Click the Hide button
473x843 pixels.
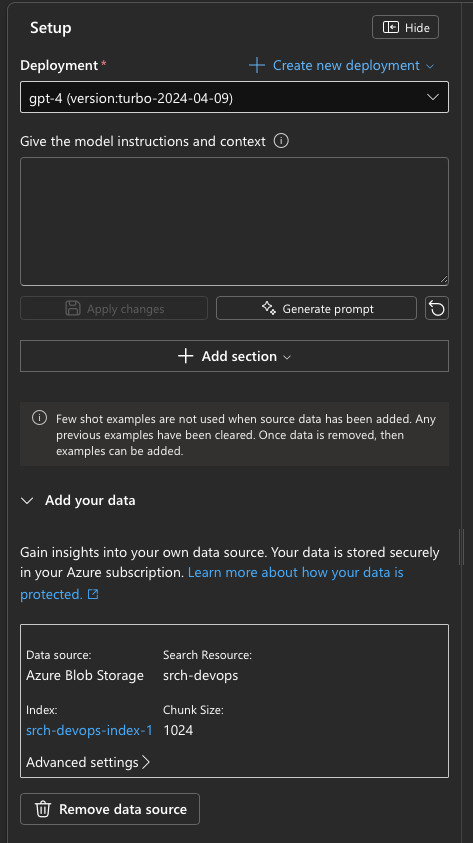pos(405,27)
